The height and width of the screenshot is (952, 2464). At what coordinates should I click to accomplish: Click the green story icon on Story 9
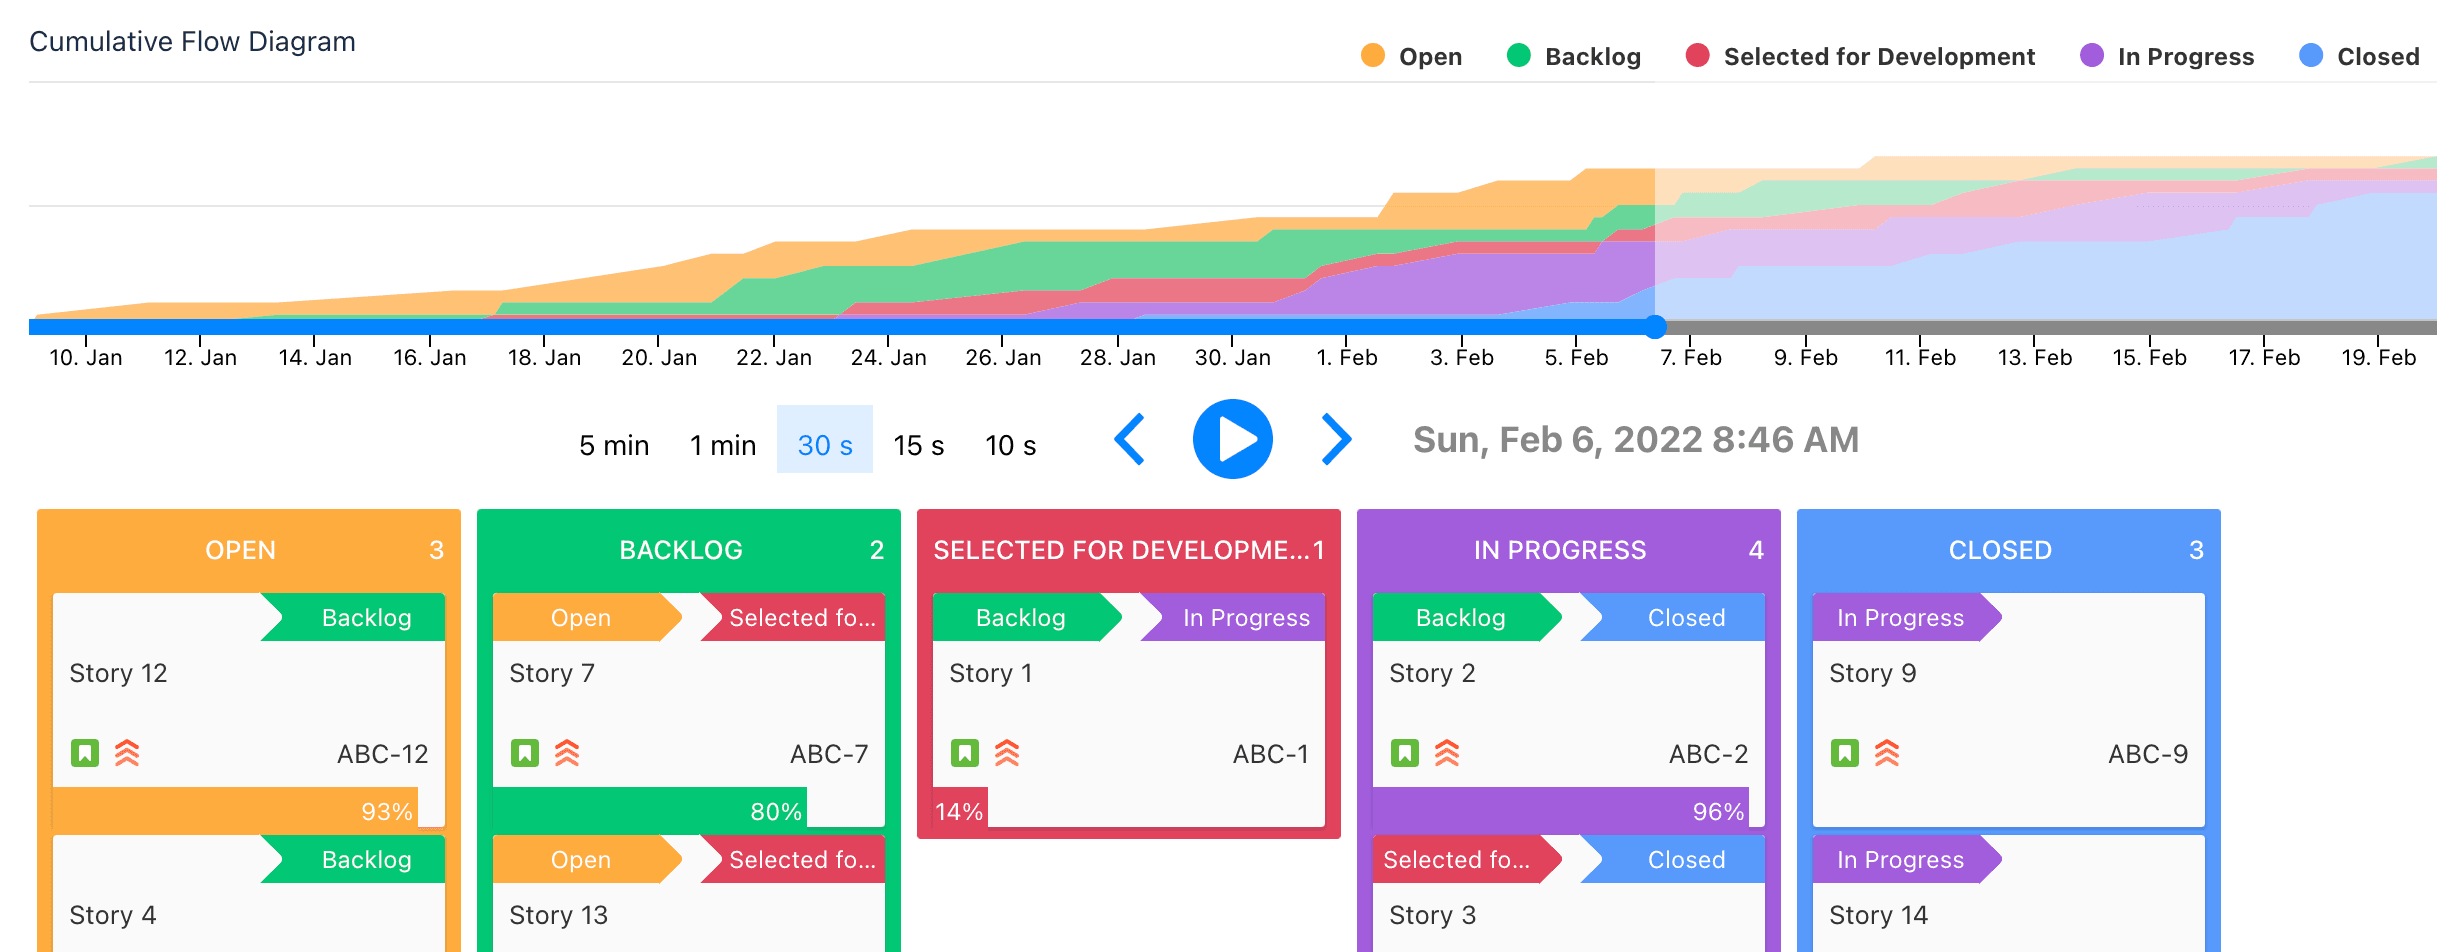point(1845,753)
